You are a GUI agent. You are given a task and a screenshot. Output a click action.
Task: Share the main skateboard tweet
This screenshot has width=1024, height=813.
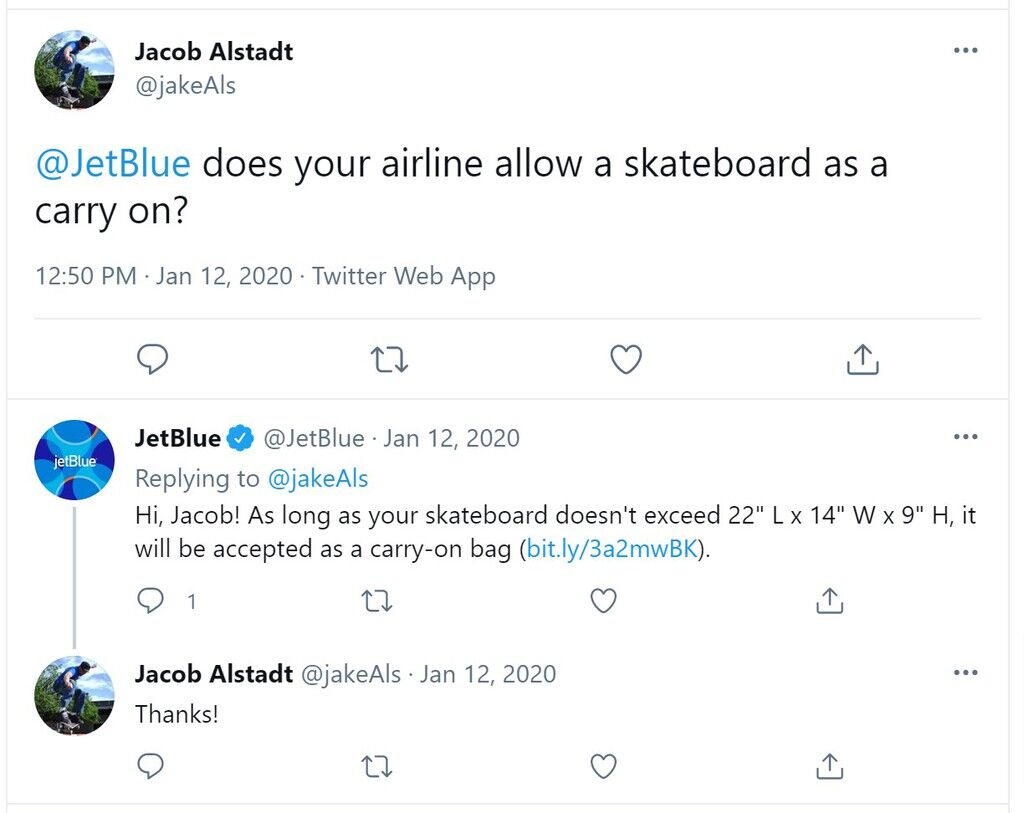862,359
